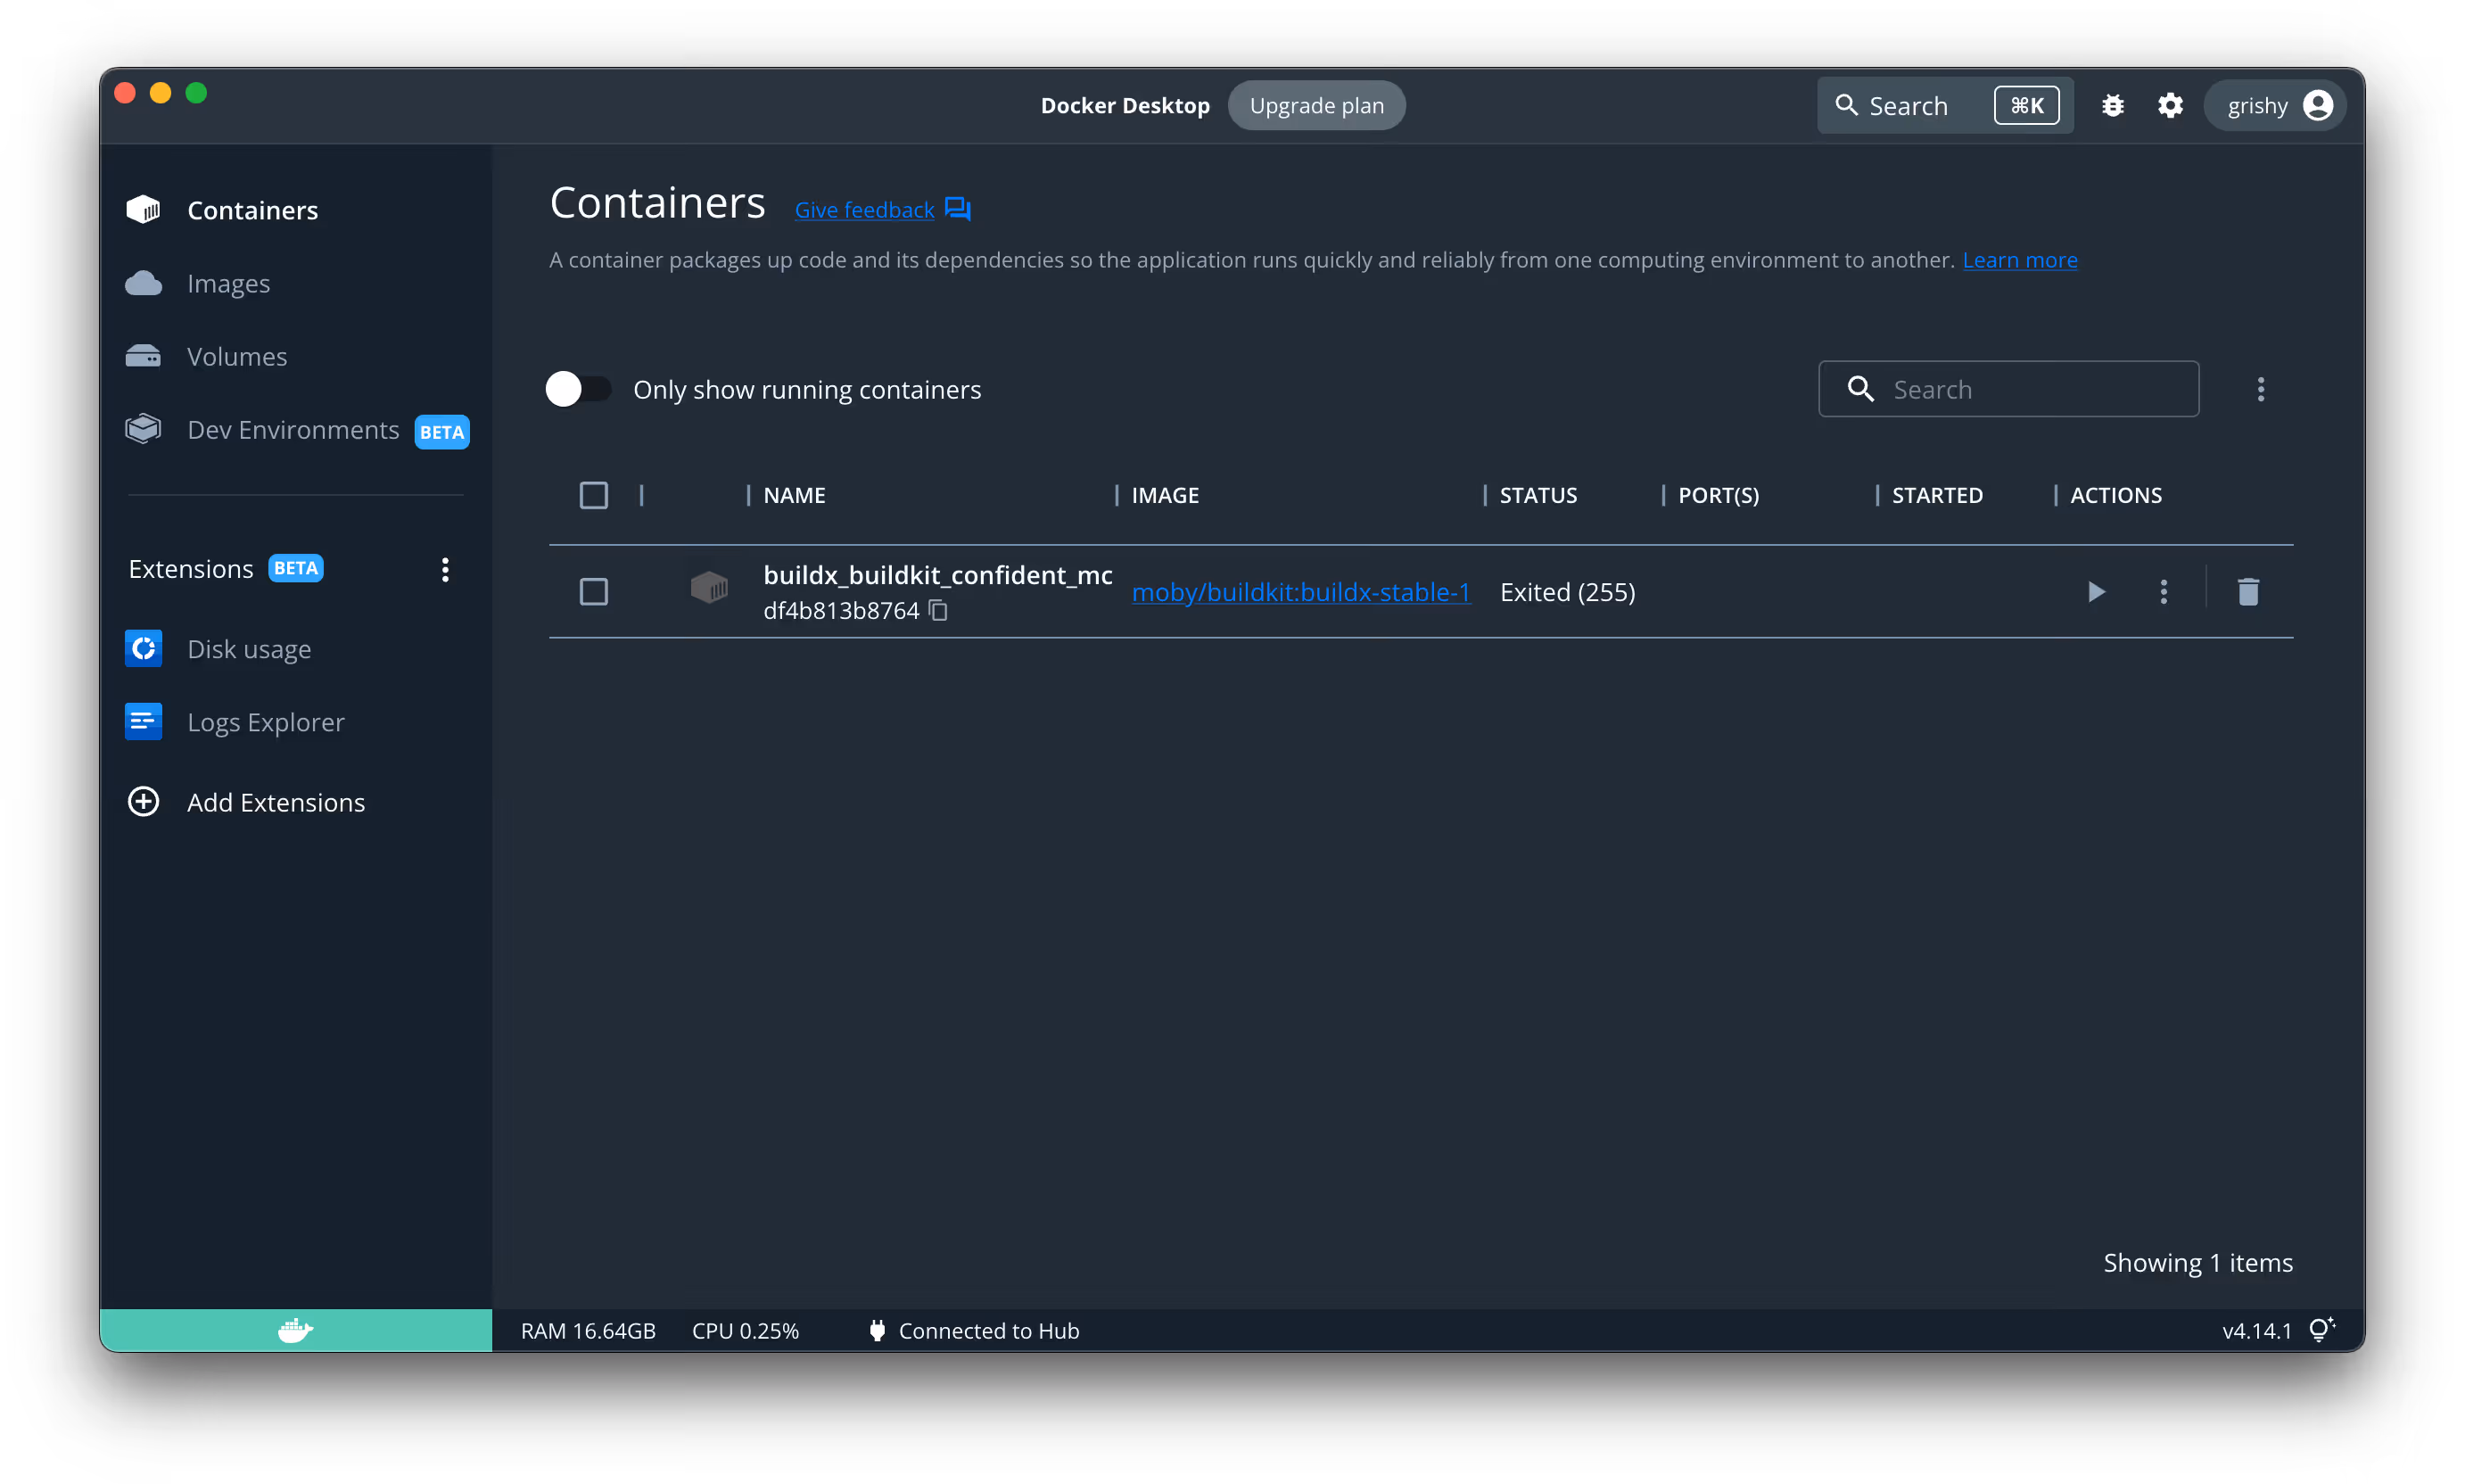This screenshot has height=1484, width=2465.
Task: Open more actions menu for buildx container
Action: pyautogui.click(x=2163, y=592)
